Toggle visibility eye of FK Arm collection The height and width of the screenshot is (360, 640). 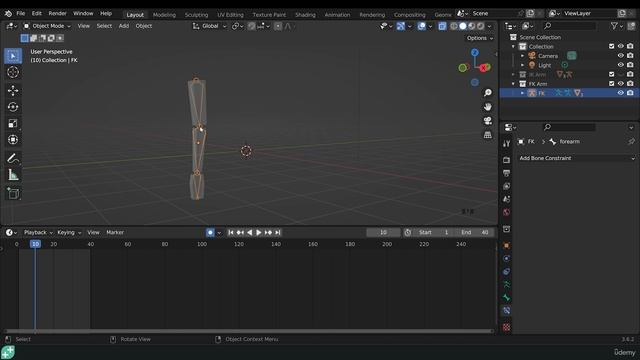620,84
